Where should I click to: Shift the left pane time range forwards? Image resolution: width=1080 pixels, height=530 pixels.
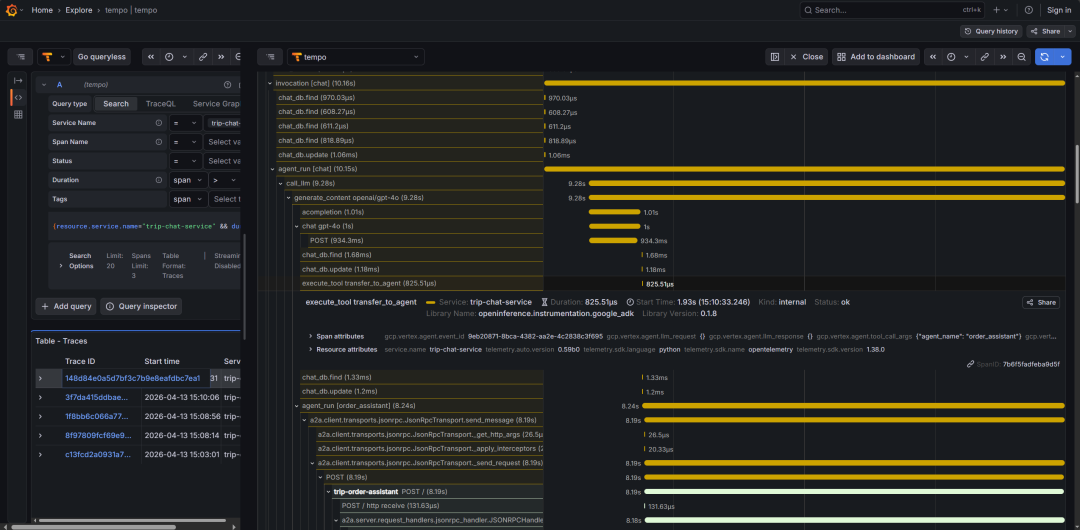click(x=220, y=57)
